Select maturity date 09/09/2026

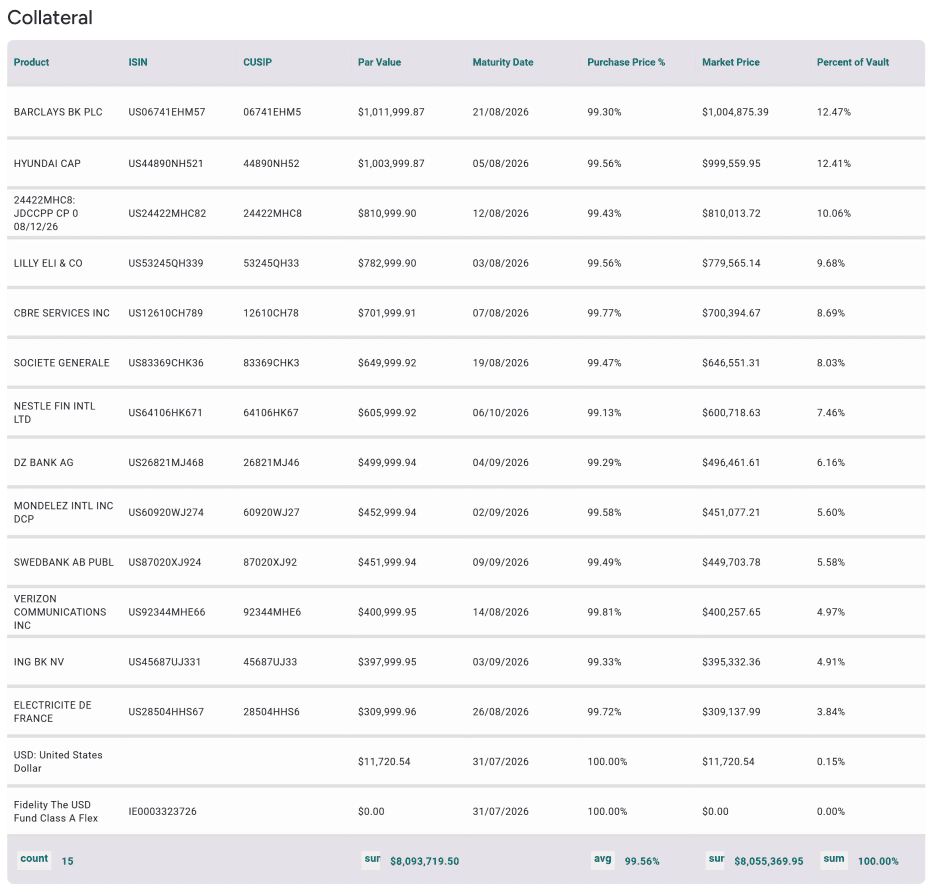point(501,562)
